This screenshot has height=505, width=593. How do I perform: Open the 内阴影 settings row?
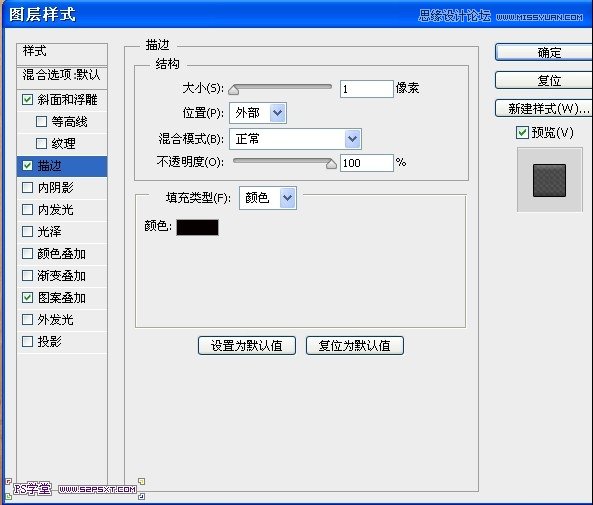pos(62,188)
